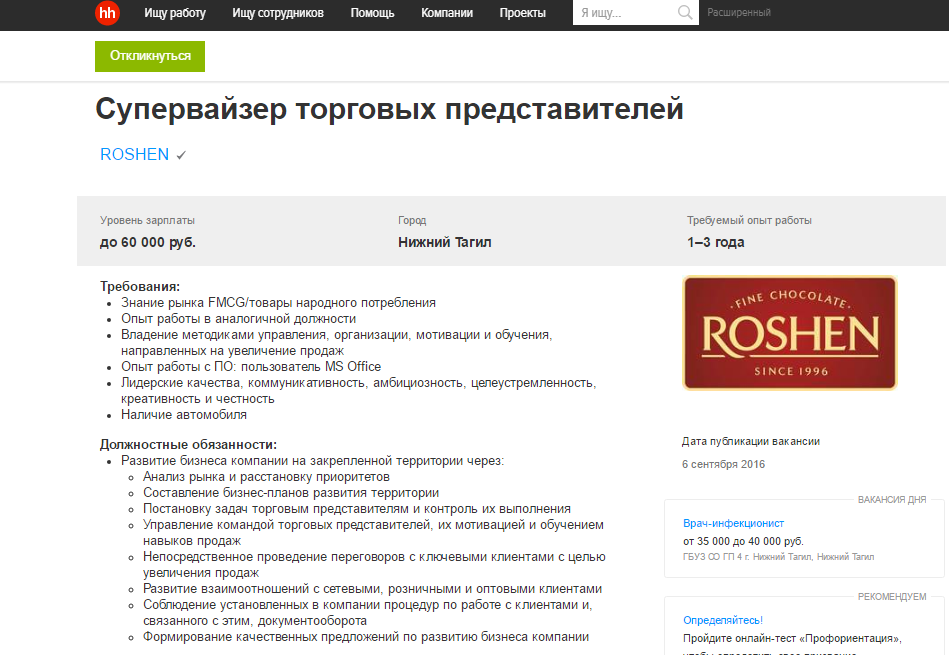
Task: Click the magnifier icon in the search box
Action: (685, 13)
